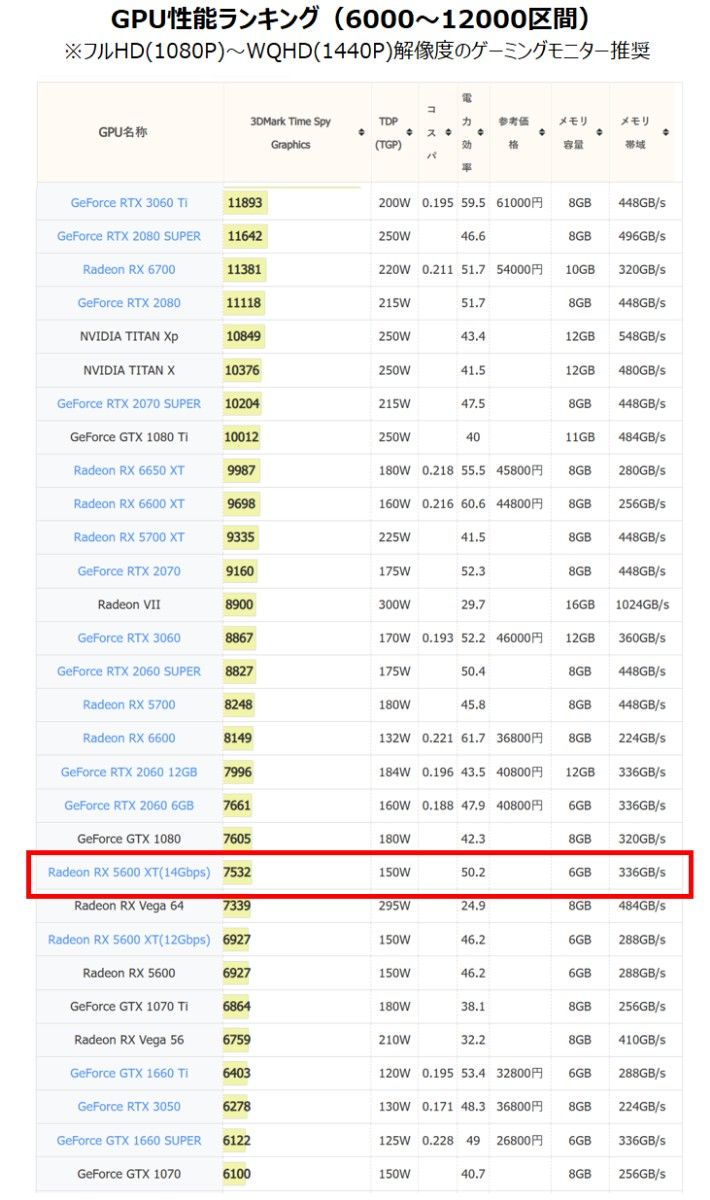The width and height of the screenshot is (710, 1200).
Task: Click price cell 44800円
Action: 519,504
